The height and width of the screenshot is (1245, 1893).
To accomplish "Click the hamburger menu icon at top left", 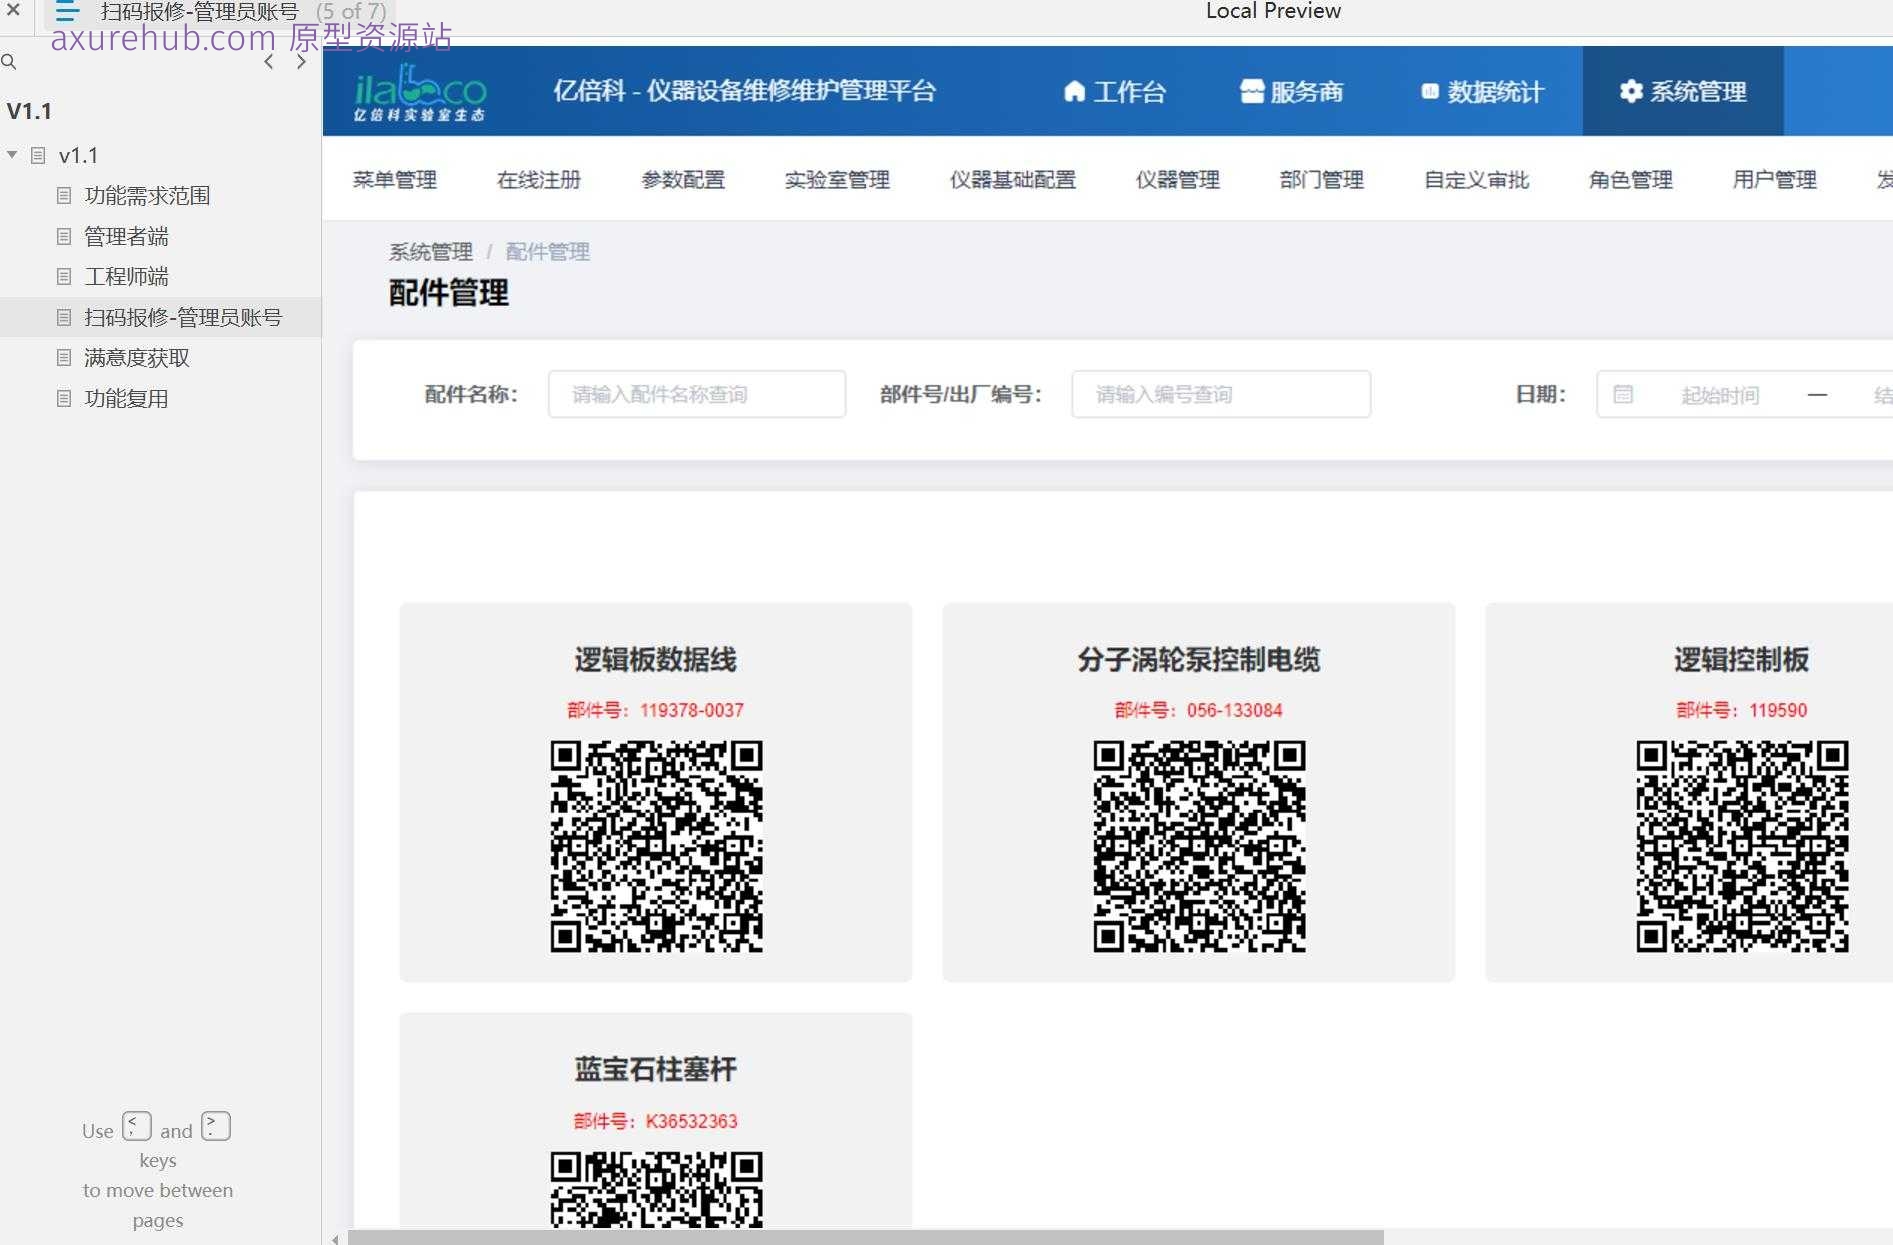I will point(66,13).
